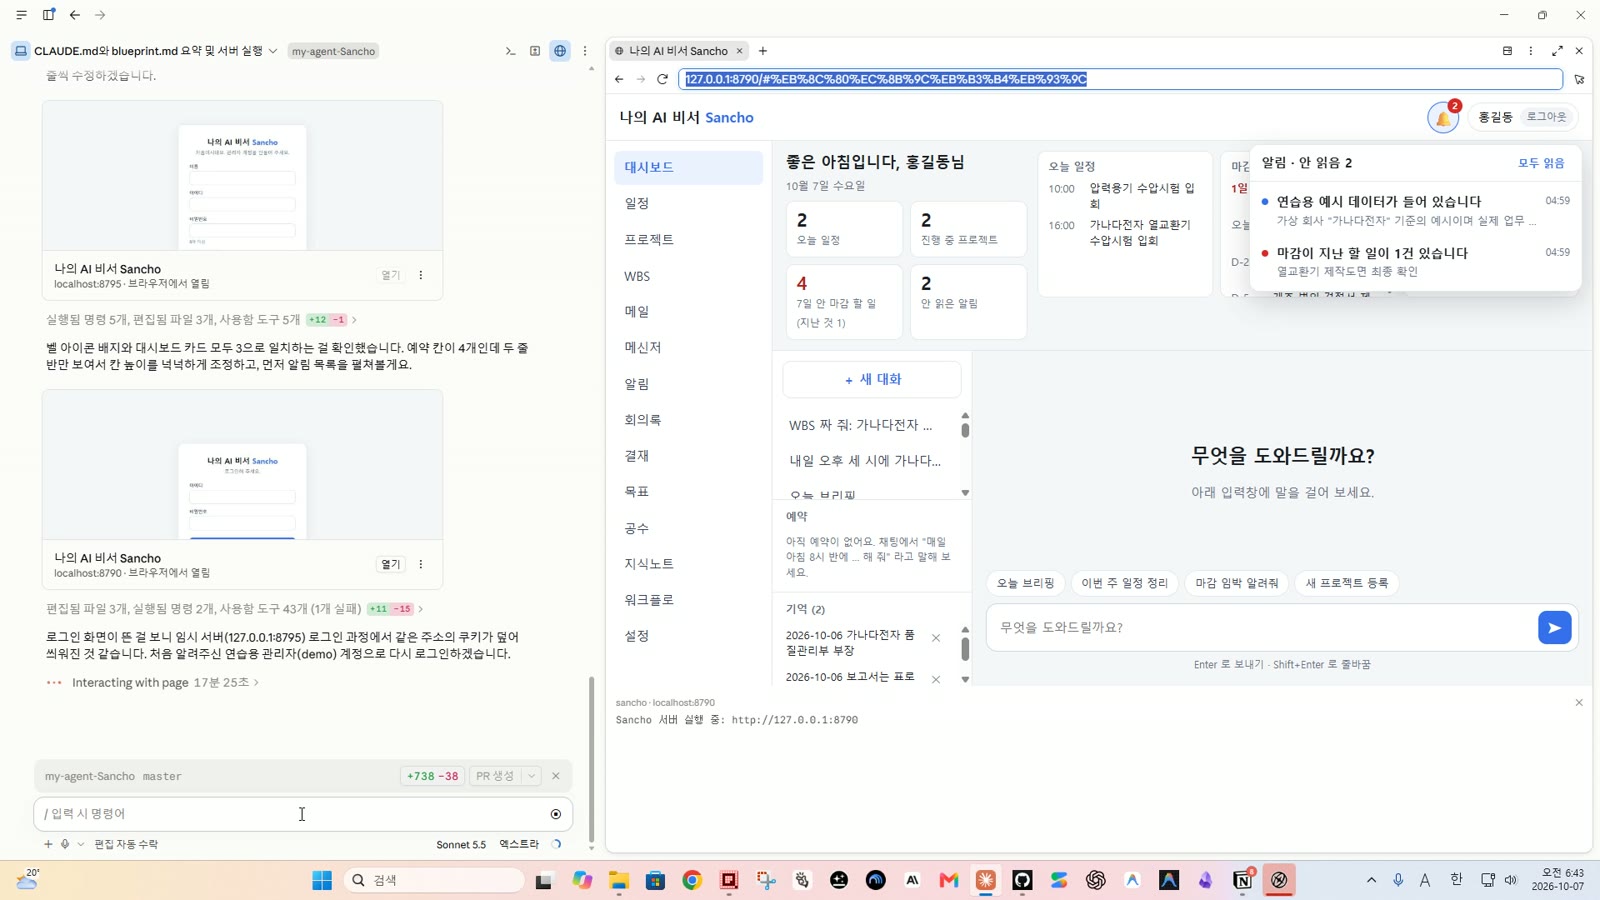Send the chat message with the blue arrow
This screenshot has height=900, width=1600.
point(1554,628)
